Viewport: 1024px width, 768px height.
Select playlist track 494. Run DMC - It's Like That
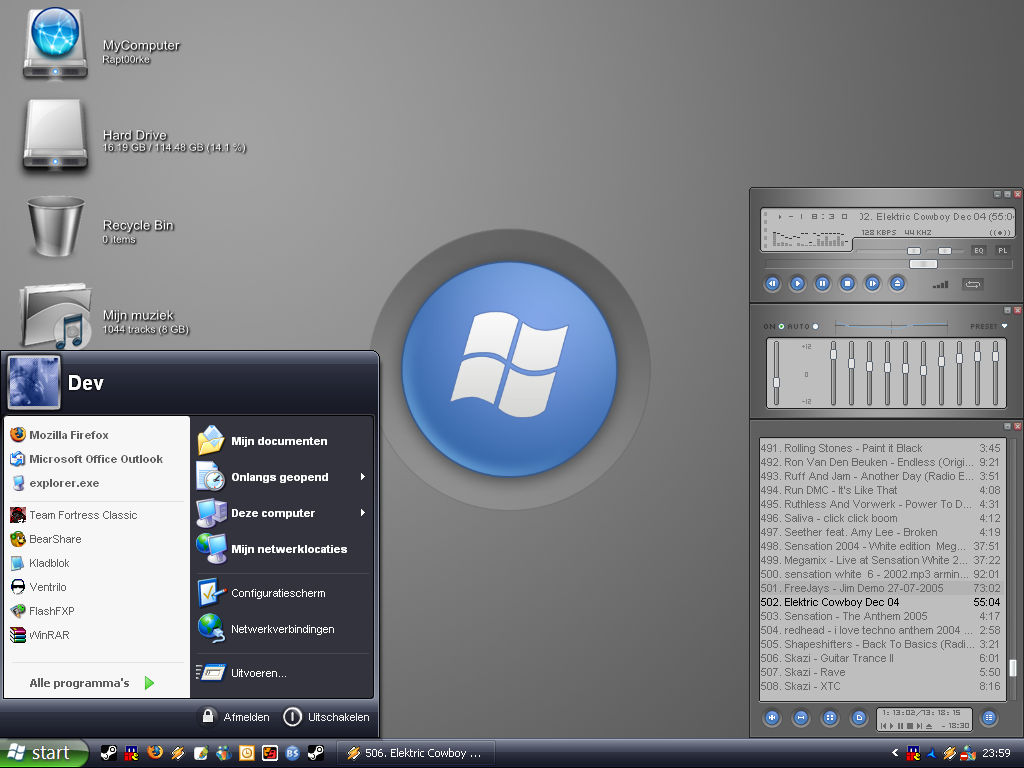tap(880, 490)
